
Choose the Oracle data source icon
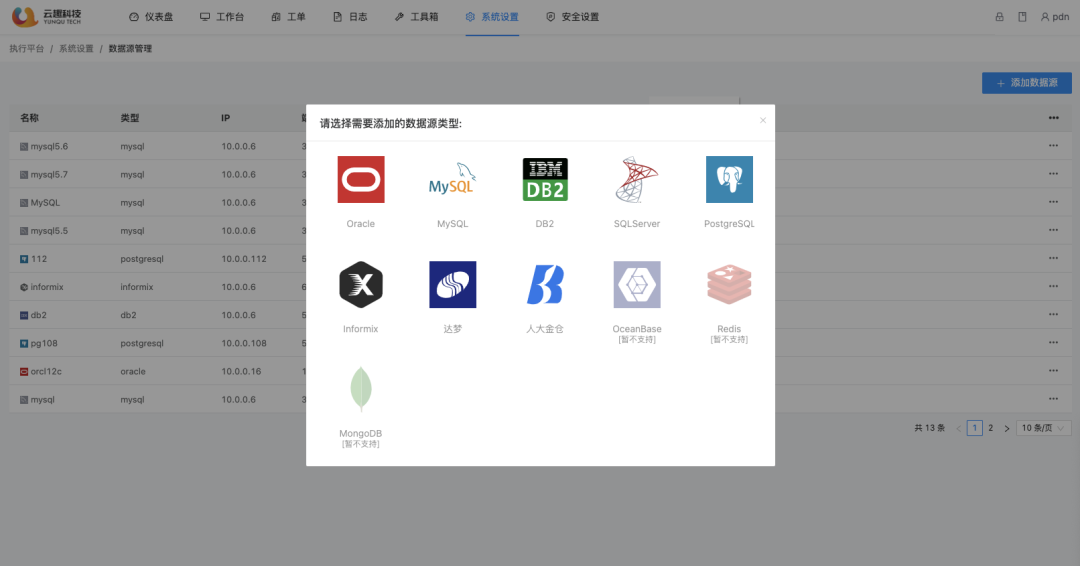pos(361,180)
